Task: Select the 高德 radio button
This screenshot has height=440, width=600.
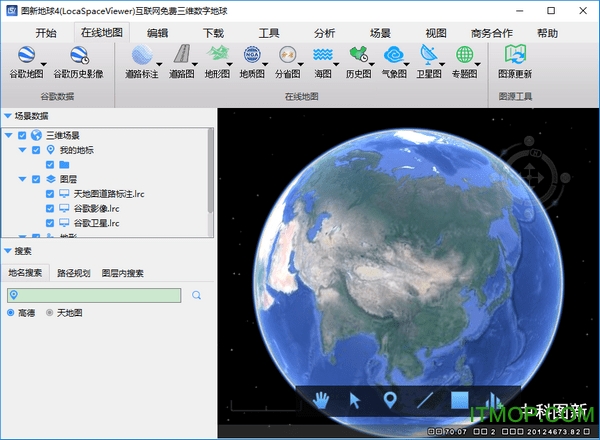Action: tap(11, 313)
